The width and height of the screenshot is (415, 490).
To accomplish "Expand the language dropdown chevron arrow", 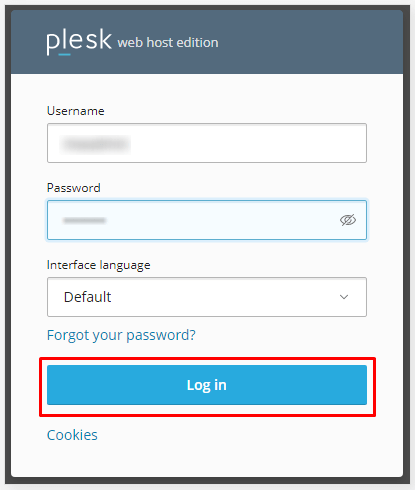I will [x=344, y=297].
